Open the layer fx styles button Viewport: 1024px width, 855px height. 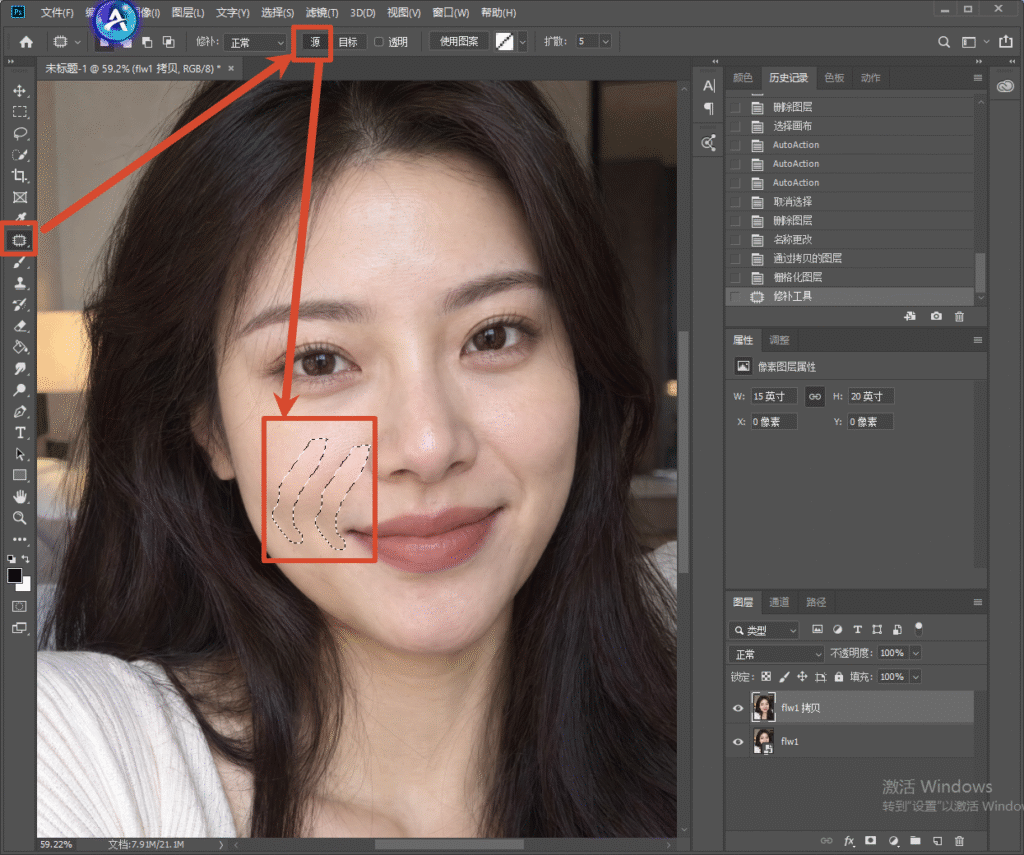[849, 841]
